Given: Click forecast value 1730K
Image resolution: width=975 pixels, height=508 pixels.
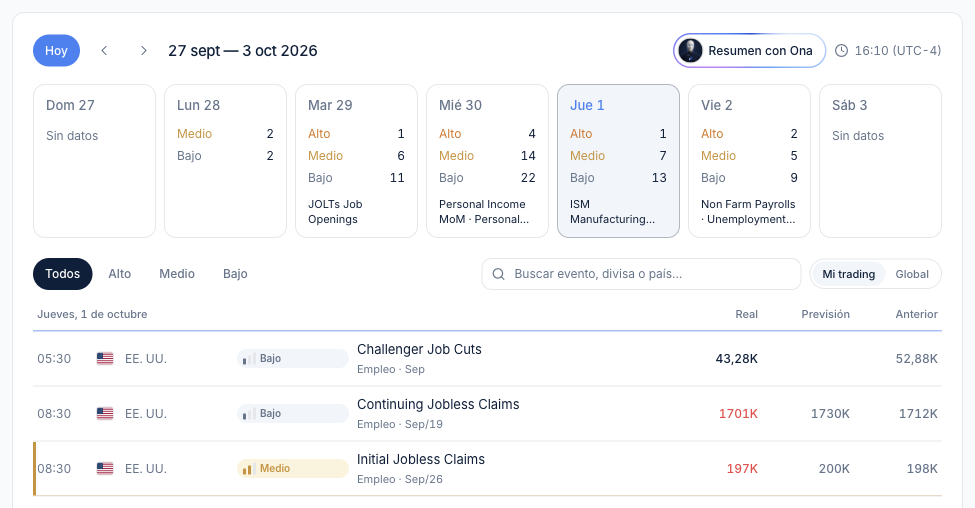Looking at the screenshot, I should coord(830,413).
